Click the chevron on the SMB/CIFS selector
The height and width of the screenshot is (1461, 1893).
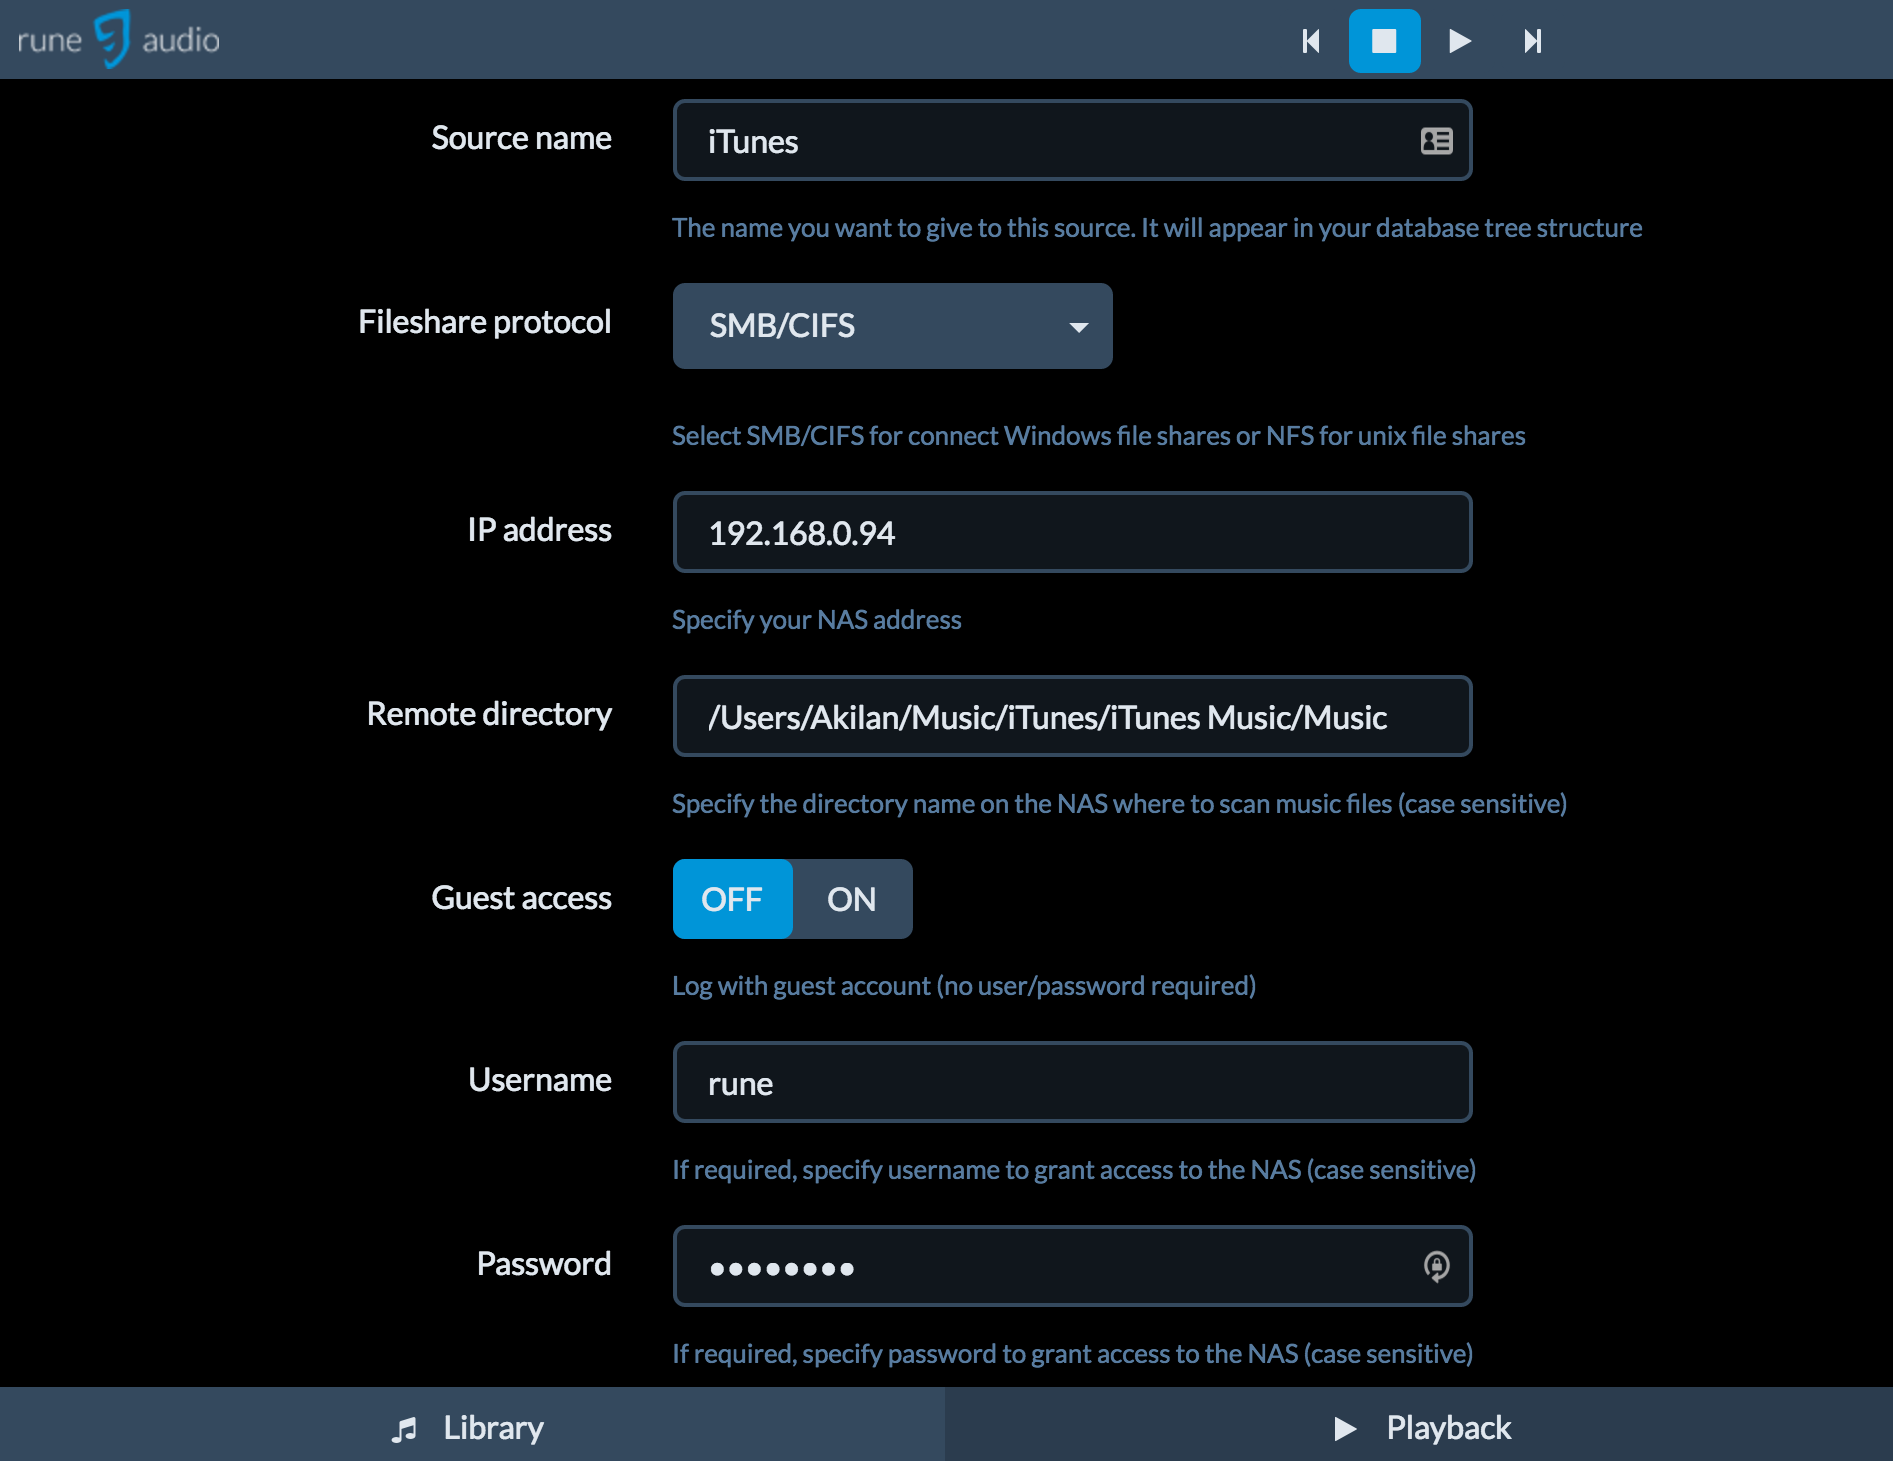point(1078,326)
